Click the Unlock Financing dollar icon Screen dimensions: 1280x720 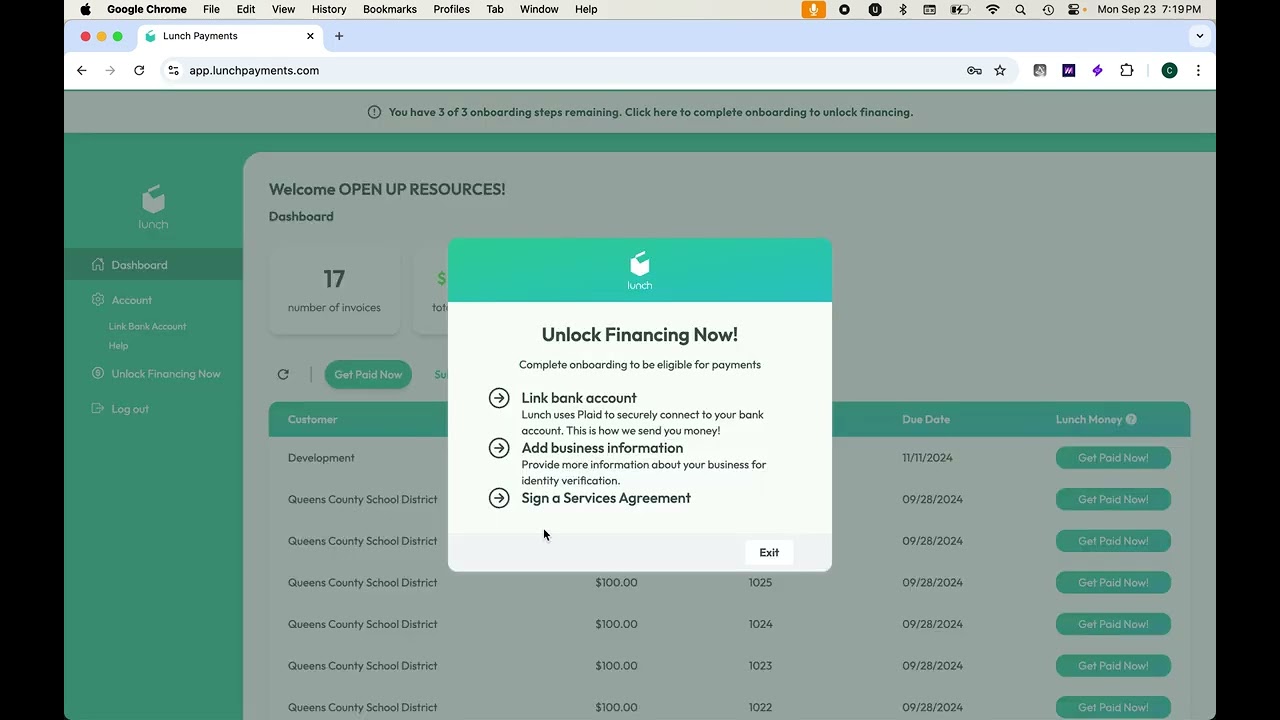click(97, 374)
